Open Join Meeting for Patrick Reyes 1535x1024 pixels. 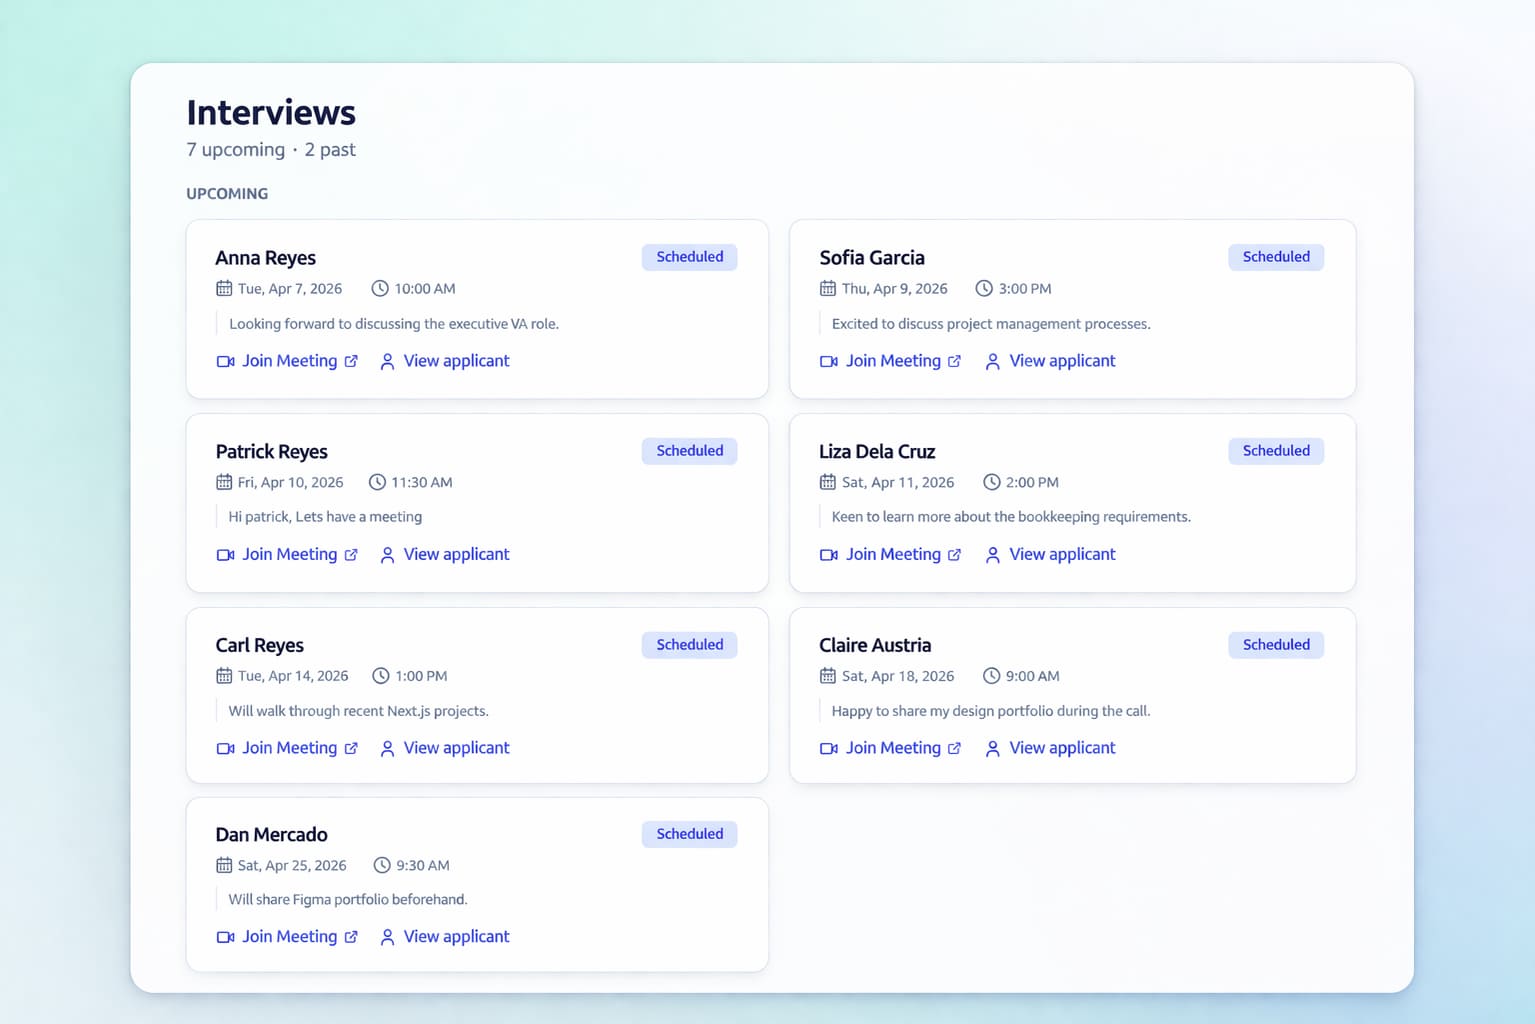289,554
